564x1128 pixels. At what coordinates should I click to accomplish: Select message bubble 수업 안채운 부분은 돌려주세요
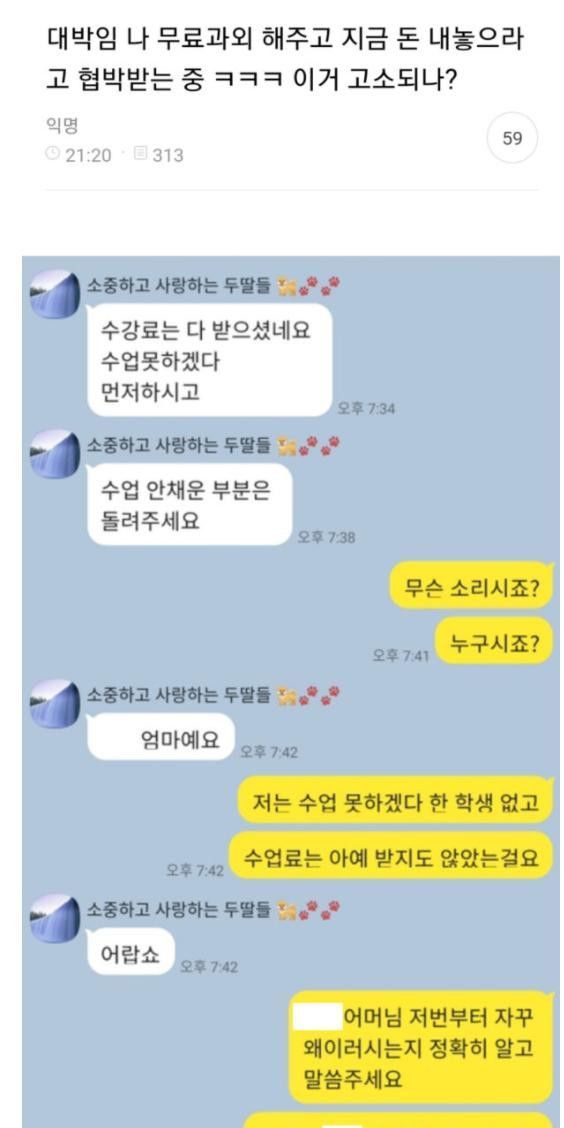pyautogui.click(x=190, y=504)
